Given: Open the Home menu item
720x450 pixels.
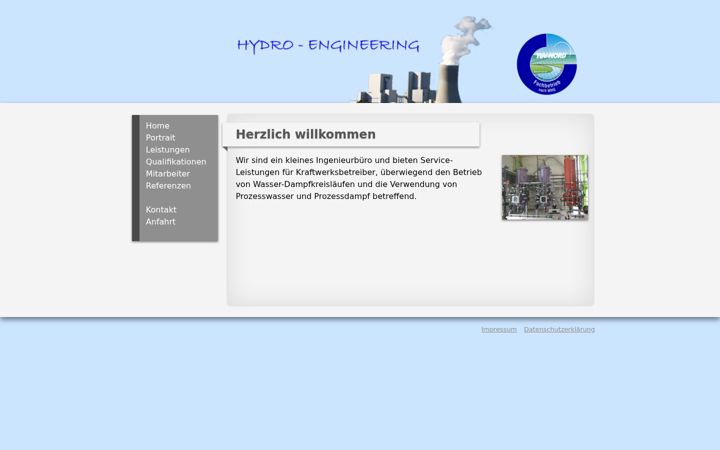Looking at the screenshot, I should click(x=158, y=126).
